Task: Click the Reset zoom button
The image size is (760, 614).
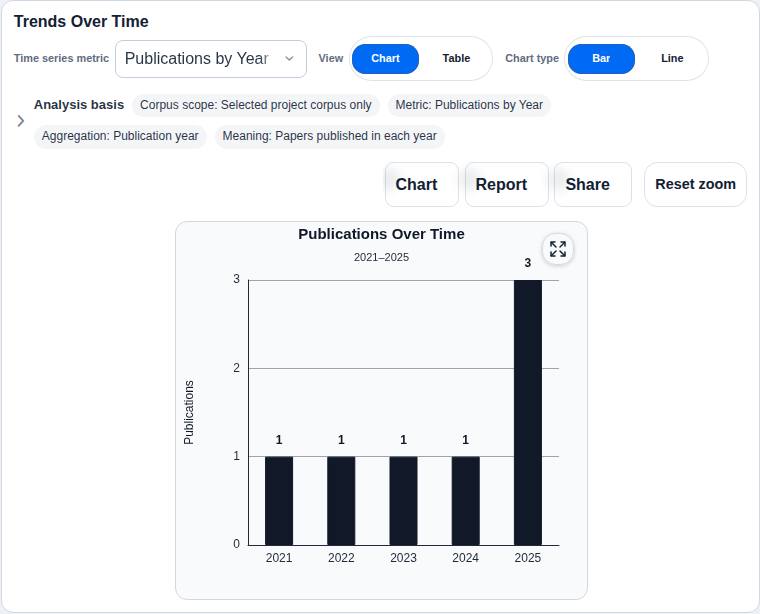Action: click(695, 185)
